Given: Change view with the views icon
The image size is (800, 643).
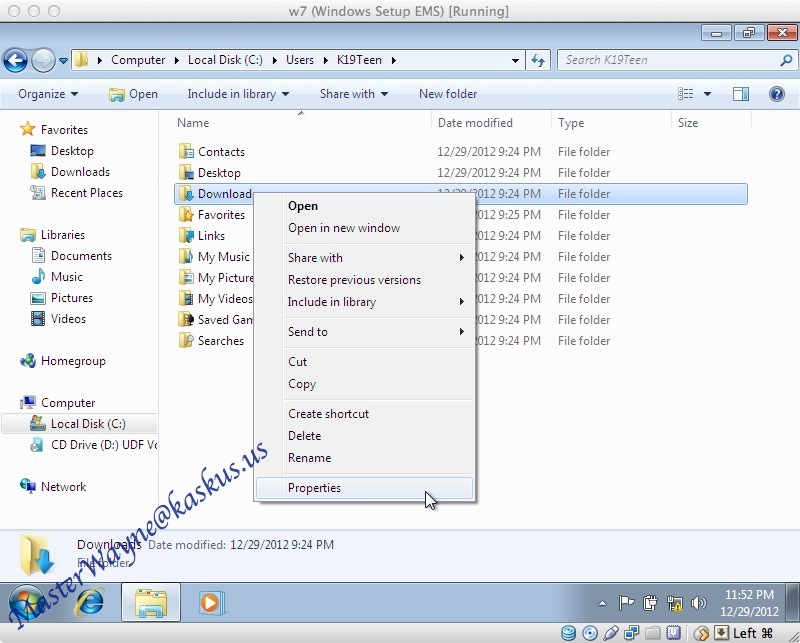Looking at the screenshot, I should point(685,94).
